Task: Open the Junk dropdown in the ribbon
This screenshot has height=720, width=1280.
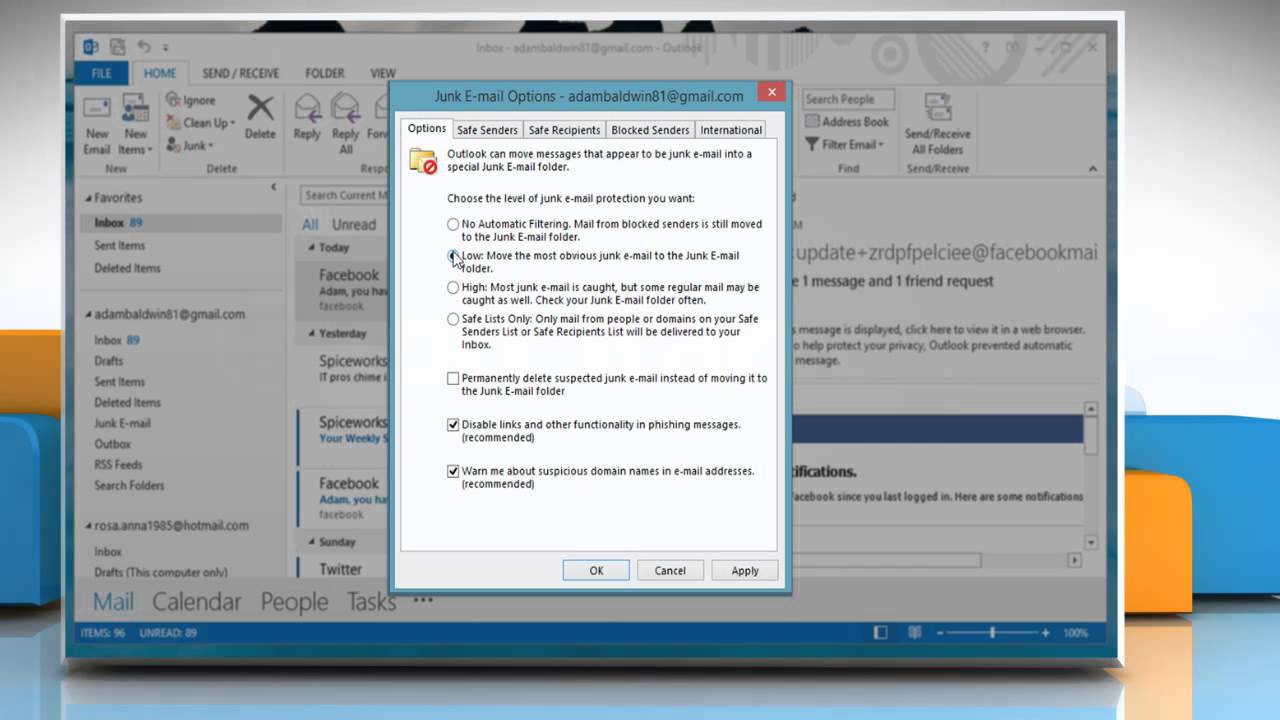Action: [x=188, y=145]
